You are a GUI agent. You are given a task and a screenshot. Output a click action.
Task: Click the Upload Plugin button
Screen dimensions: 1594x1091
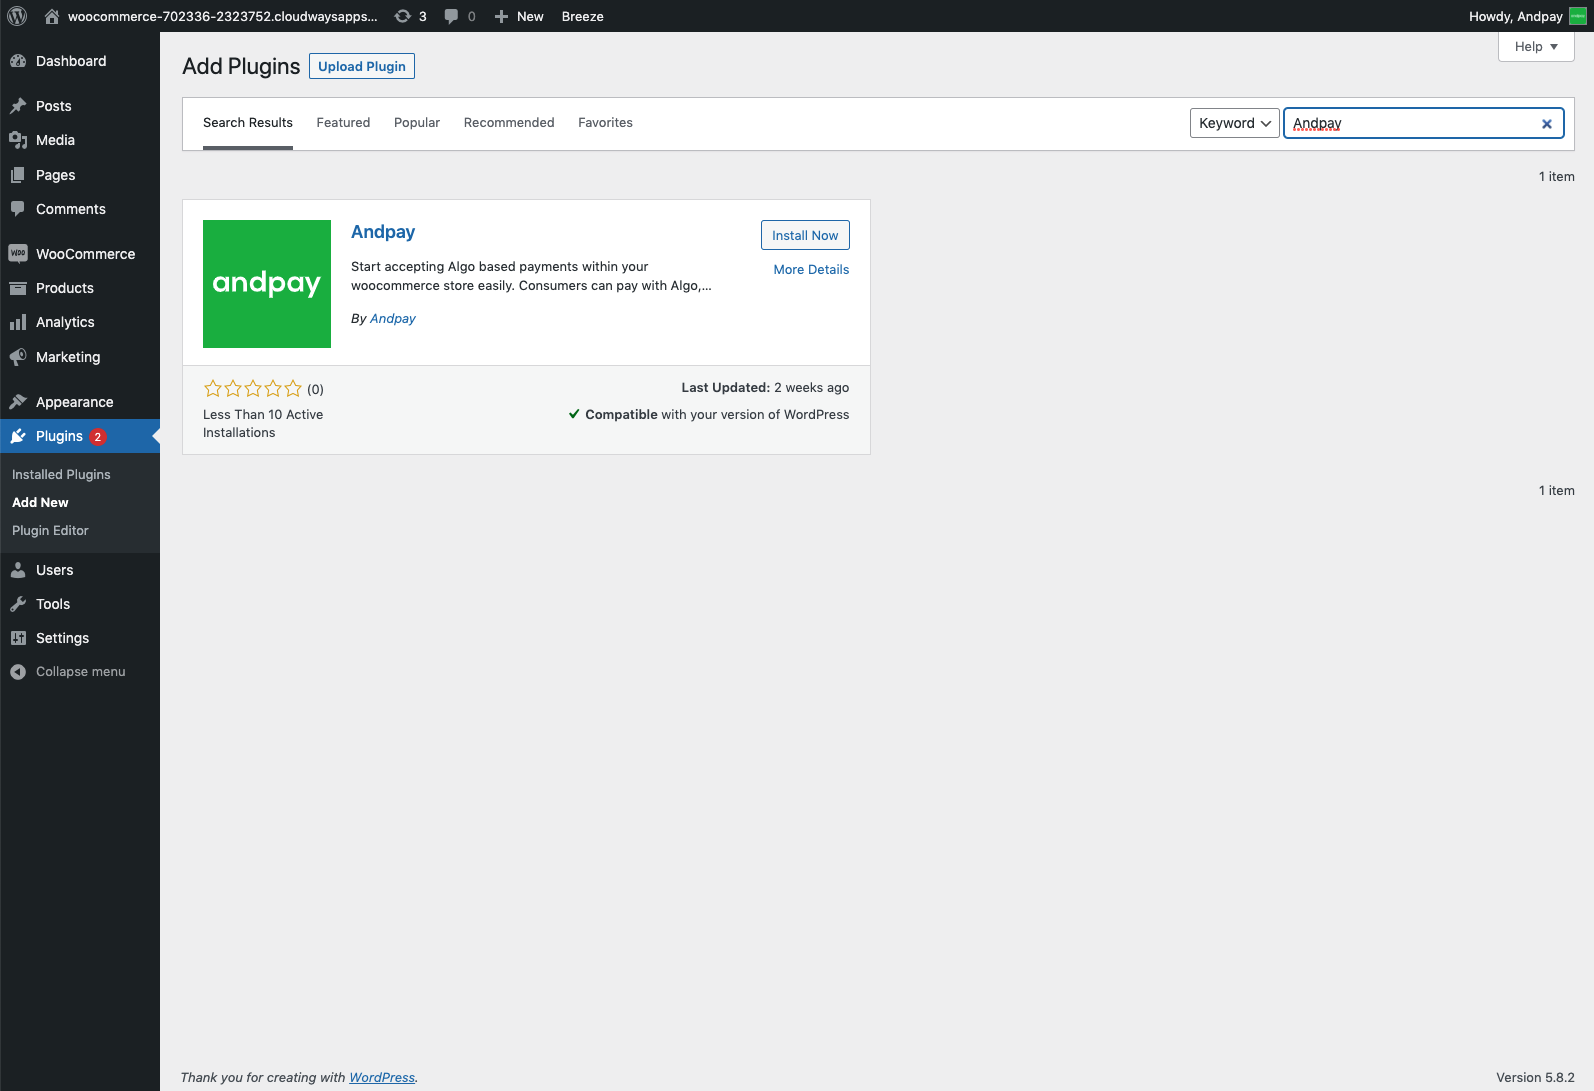click(362, 66)
